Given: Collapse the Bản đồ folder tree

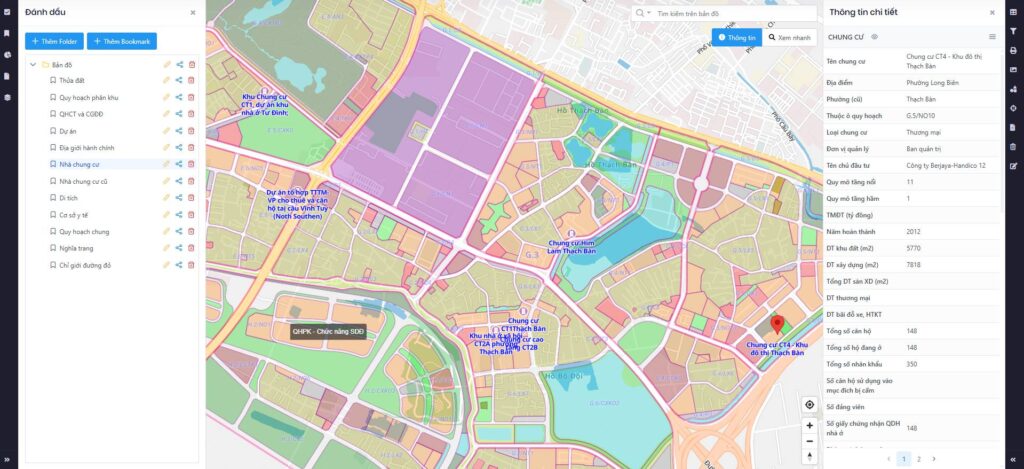Looking at the screenshot, I should coord(32,65).
